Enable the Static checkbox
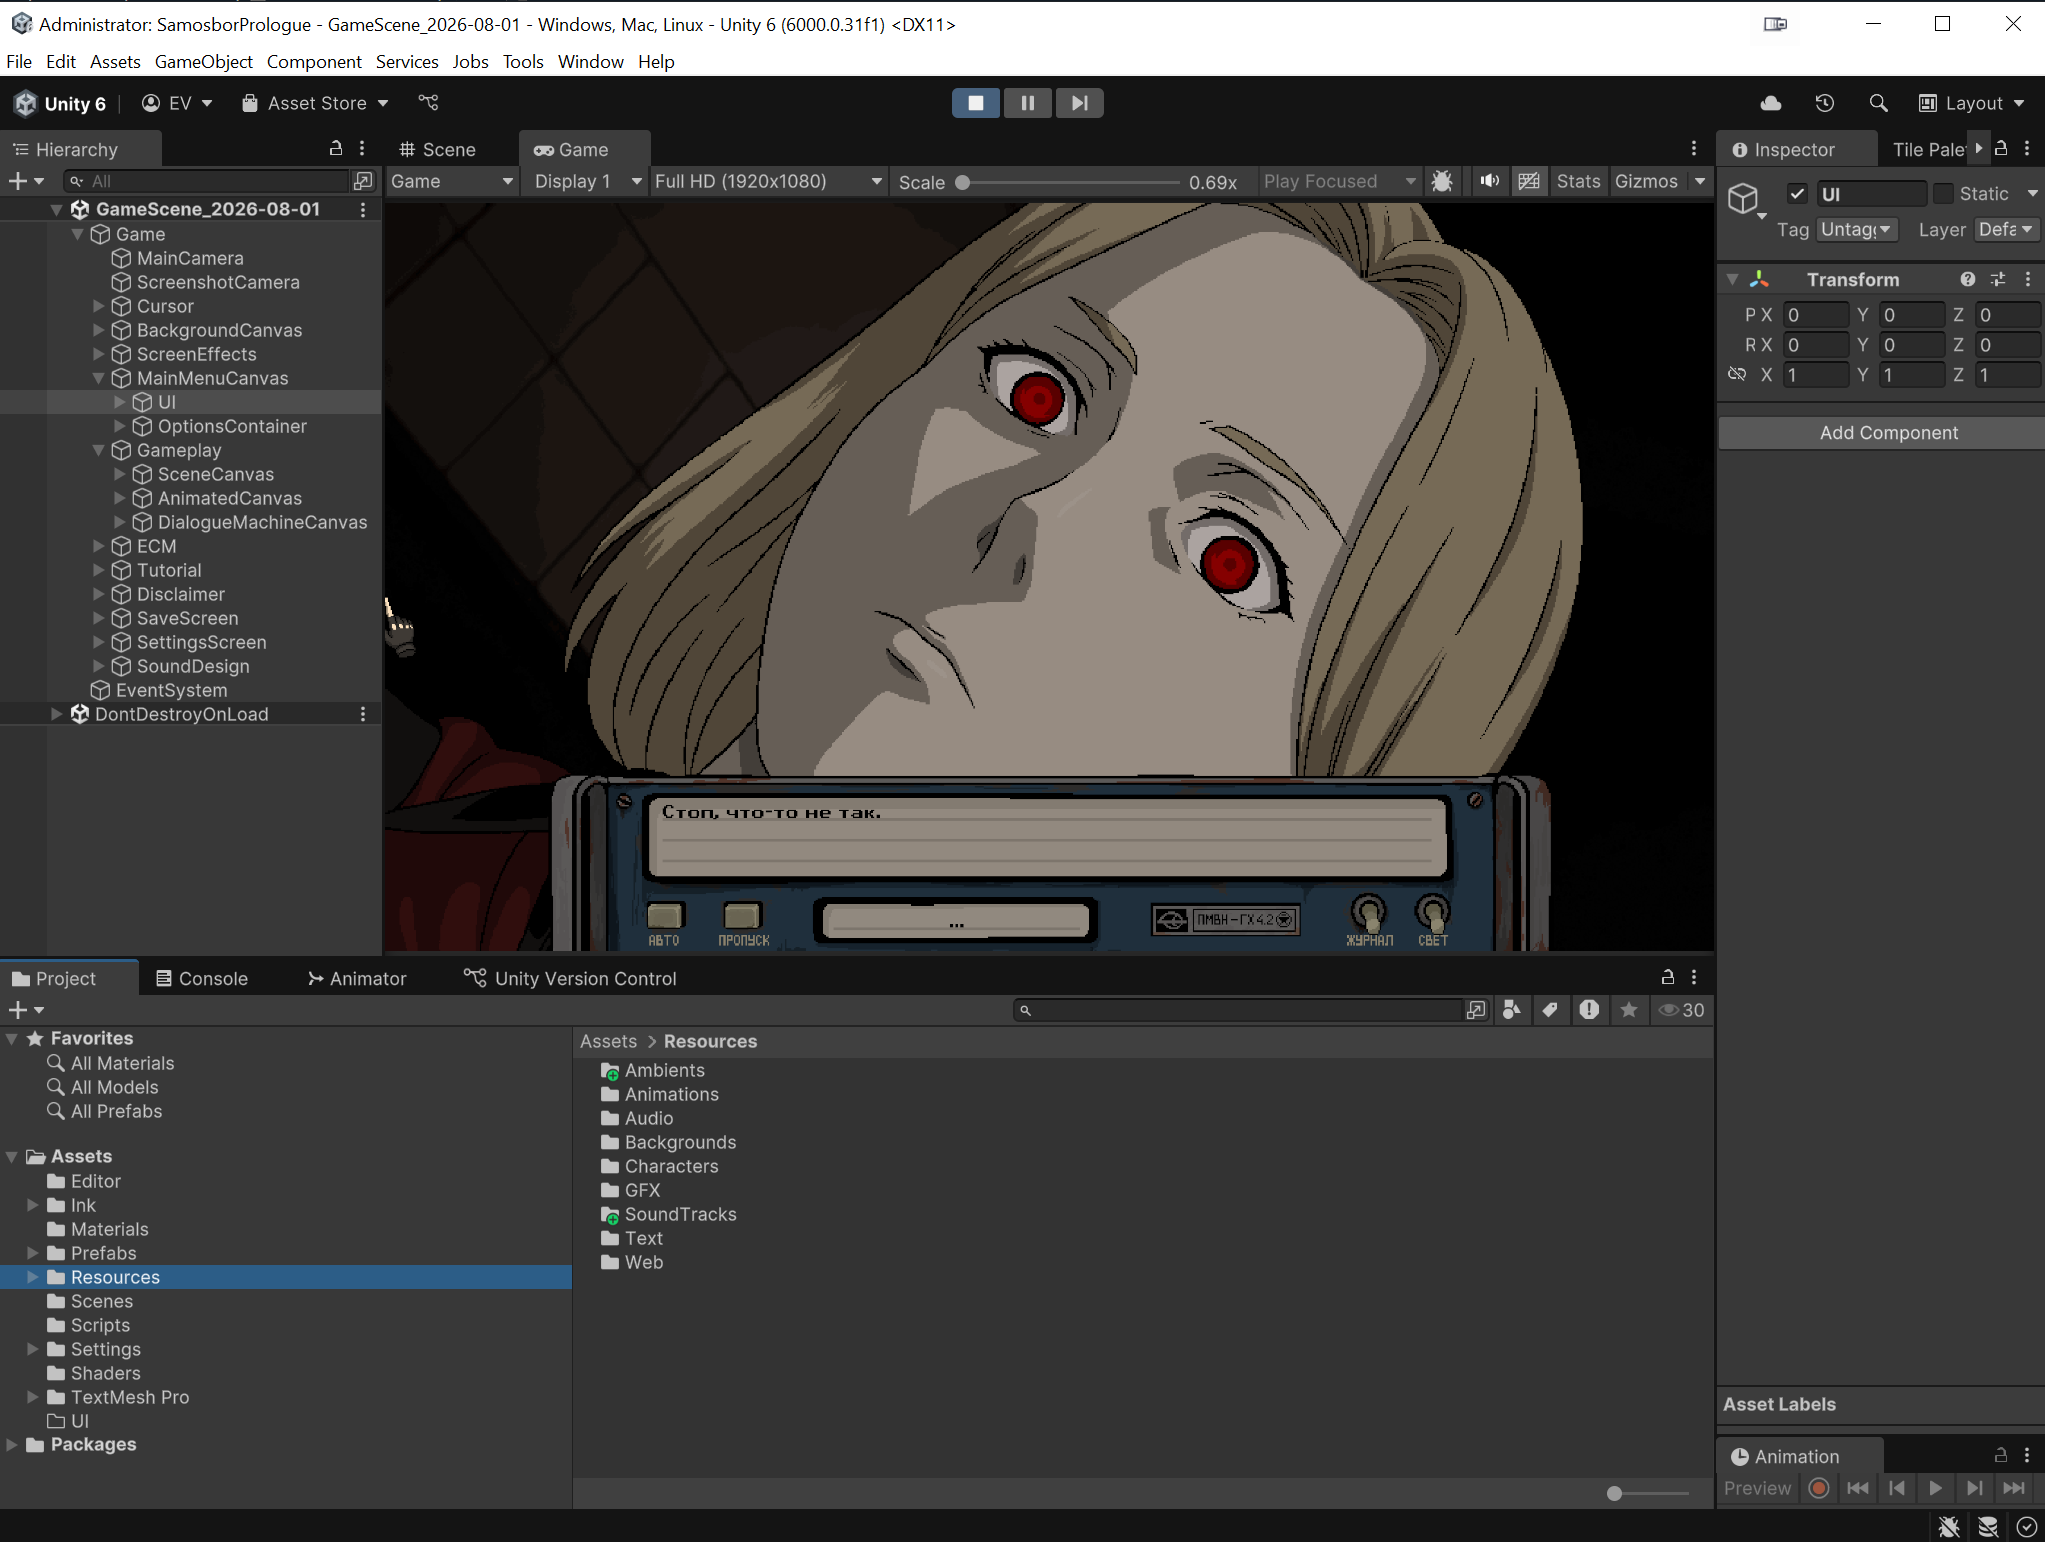The image size is (2045, 1542). 1943,193
